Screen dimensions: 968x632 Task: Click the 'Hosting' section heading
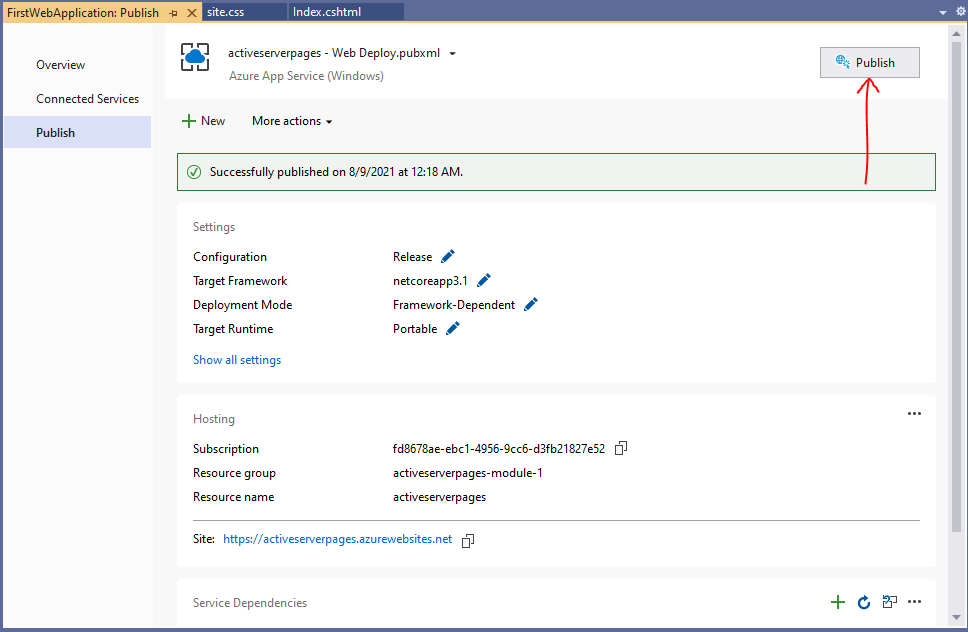(x=214, y=419)
